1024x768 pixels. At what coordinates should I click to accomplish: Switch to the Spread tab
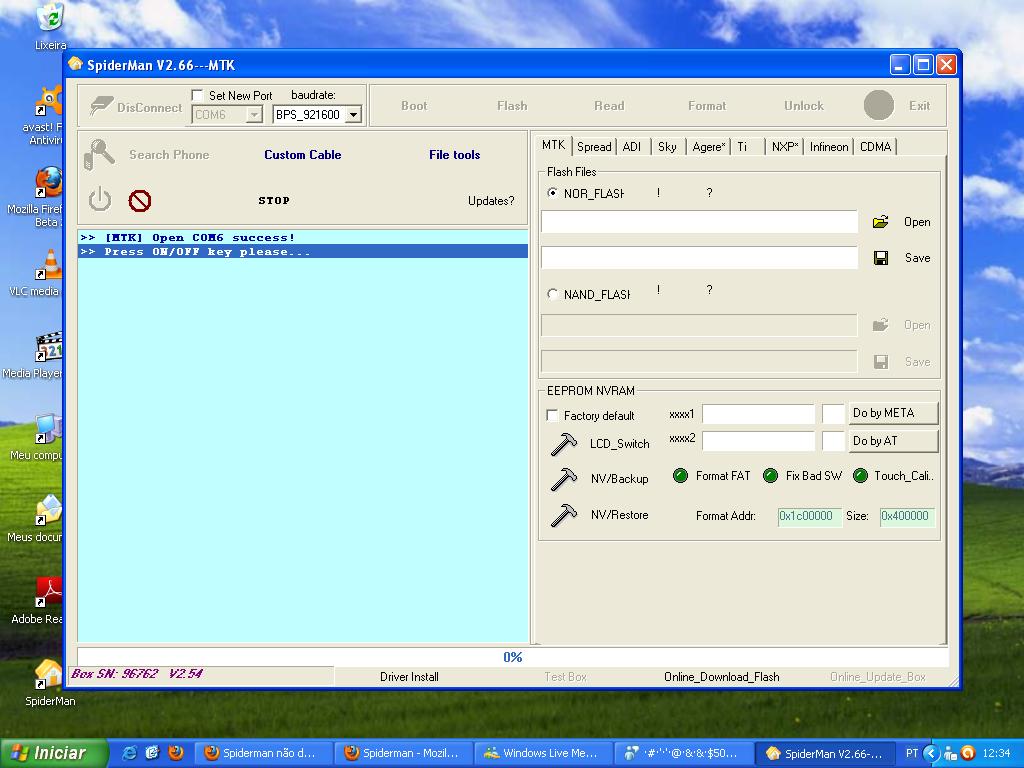[x=594, y=147]
